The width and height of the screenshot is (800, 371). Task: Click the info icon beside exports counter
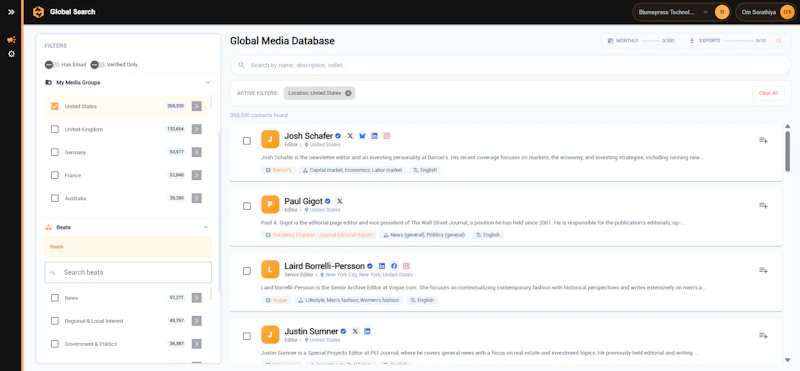778,41
